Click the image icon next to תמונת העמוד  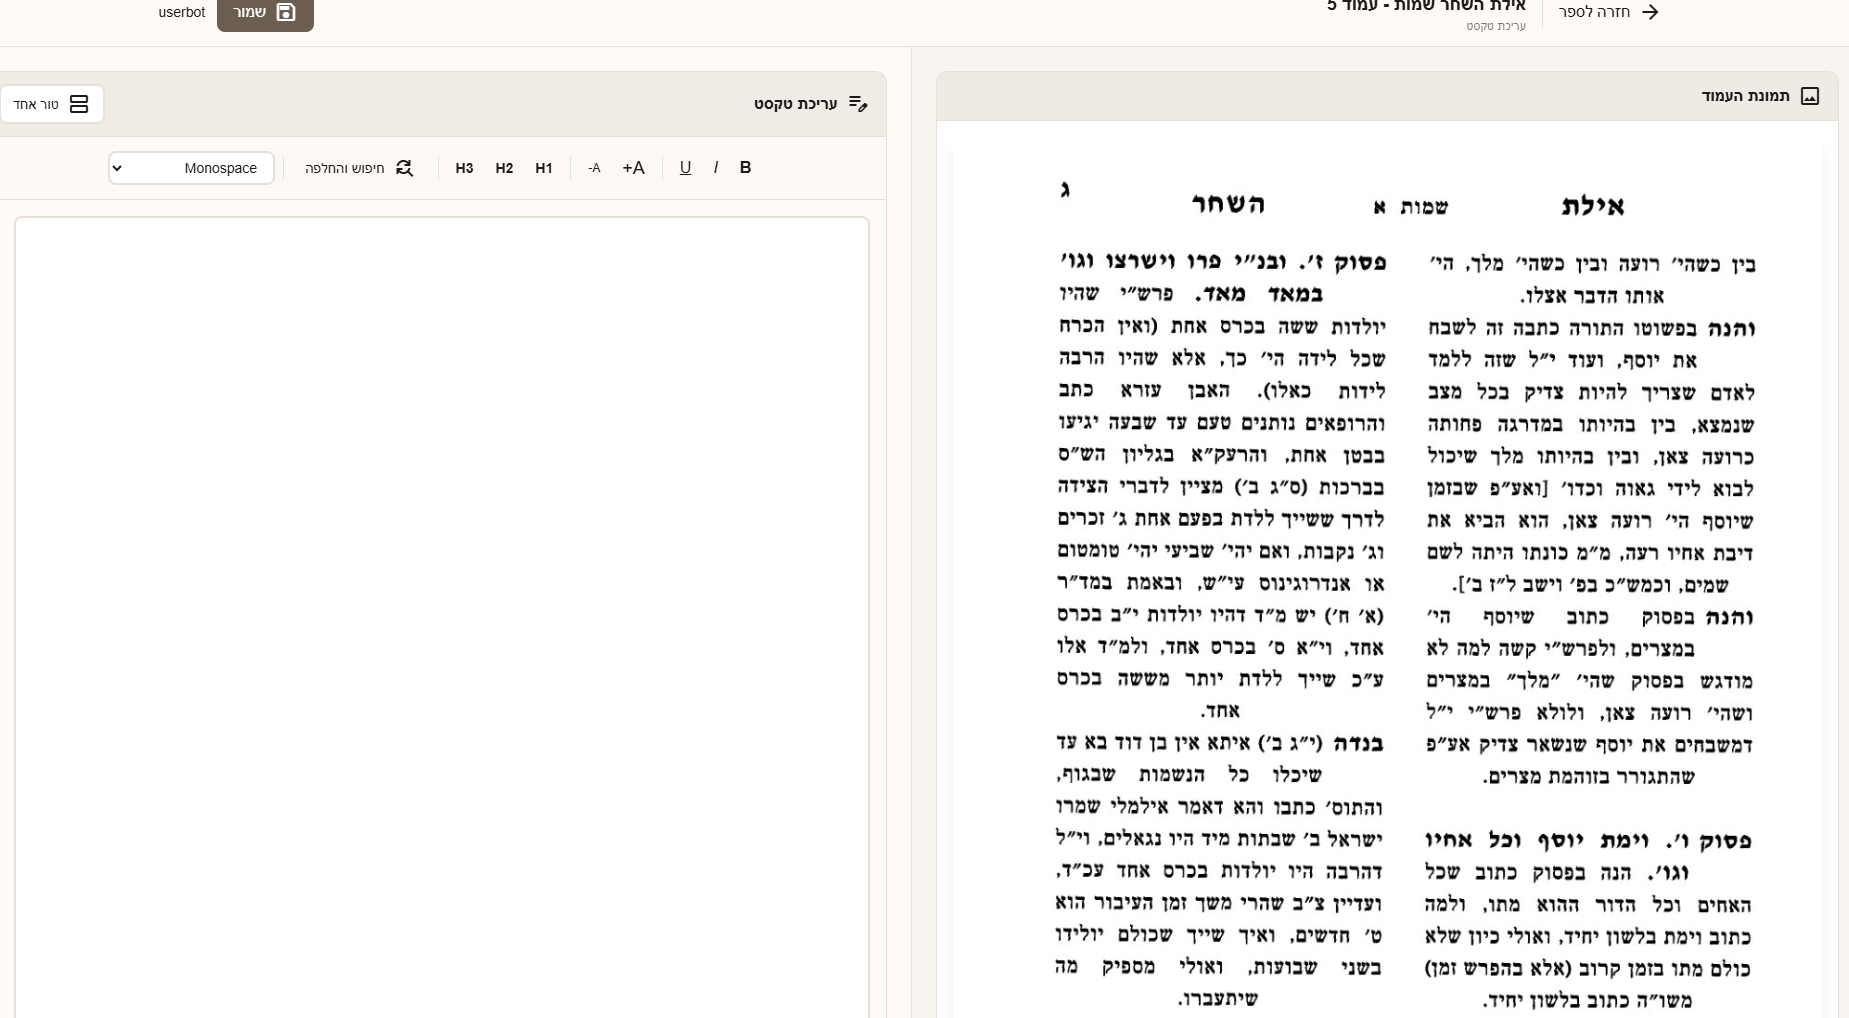1809,96
